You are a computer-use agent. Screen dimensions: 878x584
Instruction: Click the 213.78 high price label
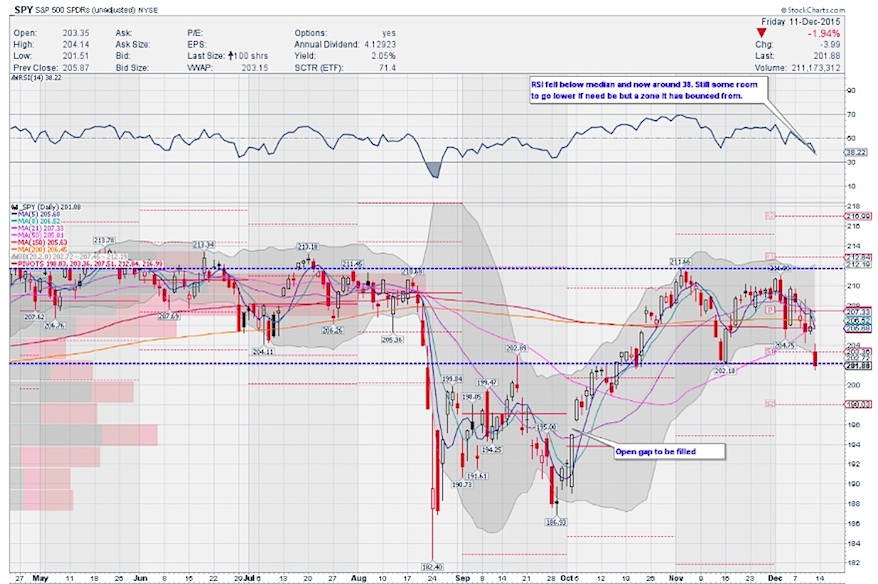pos(104,240)
